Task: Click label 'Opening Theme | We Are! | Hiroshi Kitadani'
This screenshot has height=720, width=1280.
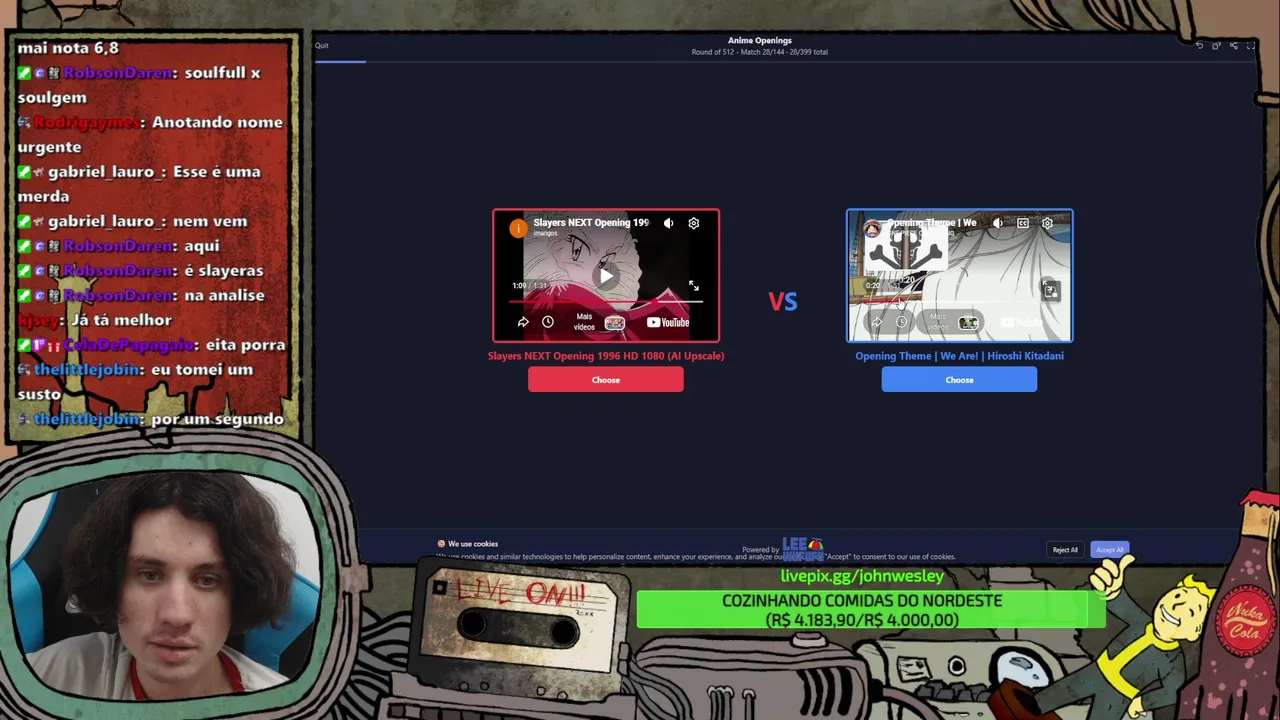Action: [x=959, y=356]
